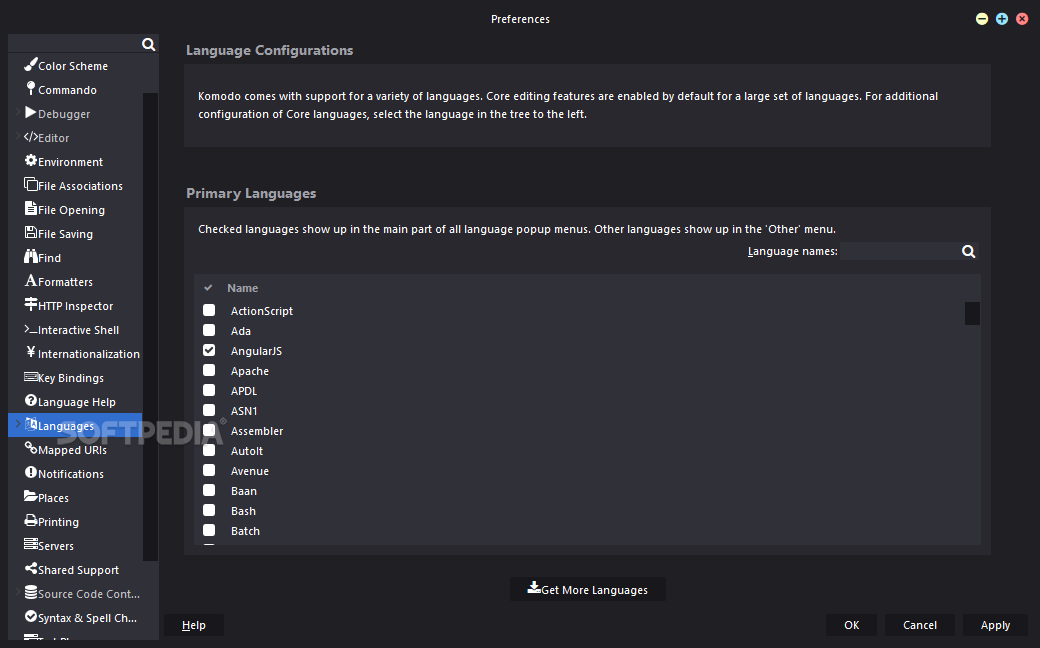This screenshot has width=1040, height=648.
Task: Click the language list scrollbar thumb
Action: coord(972,314)
